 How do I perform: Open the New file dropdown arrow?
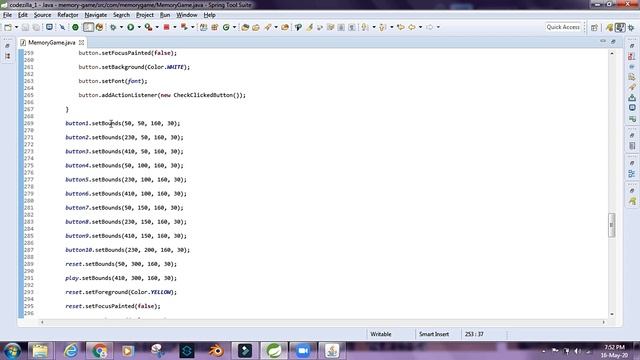pyautogui.click(x=16, y=27)
